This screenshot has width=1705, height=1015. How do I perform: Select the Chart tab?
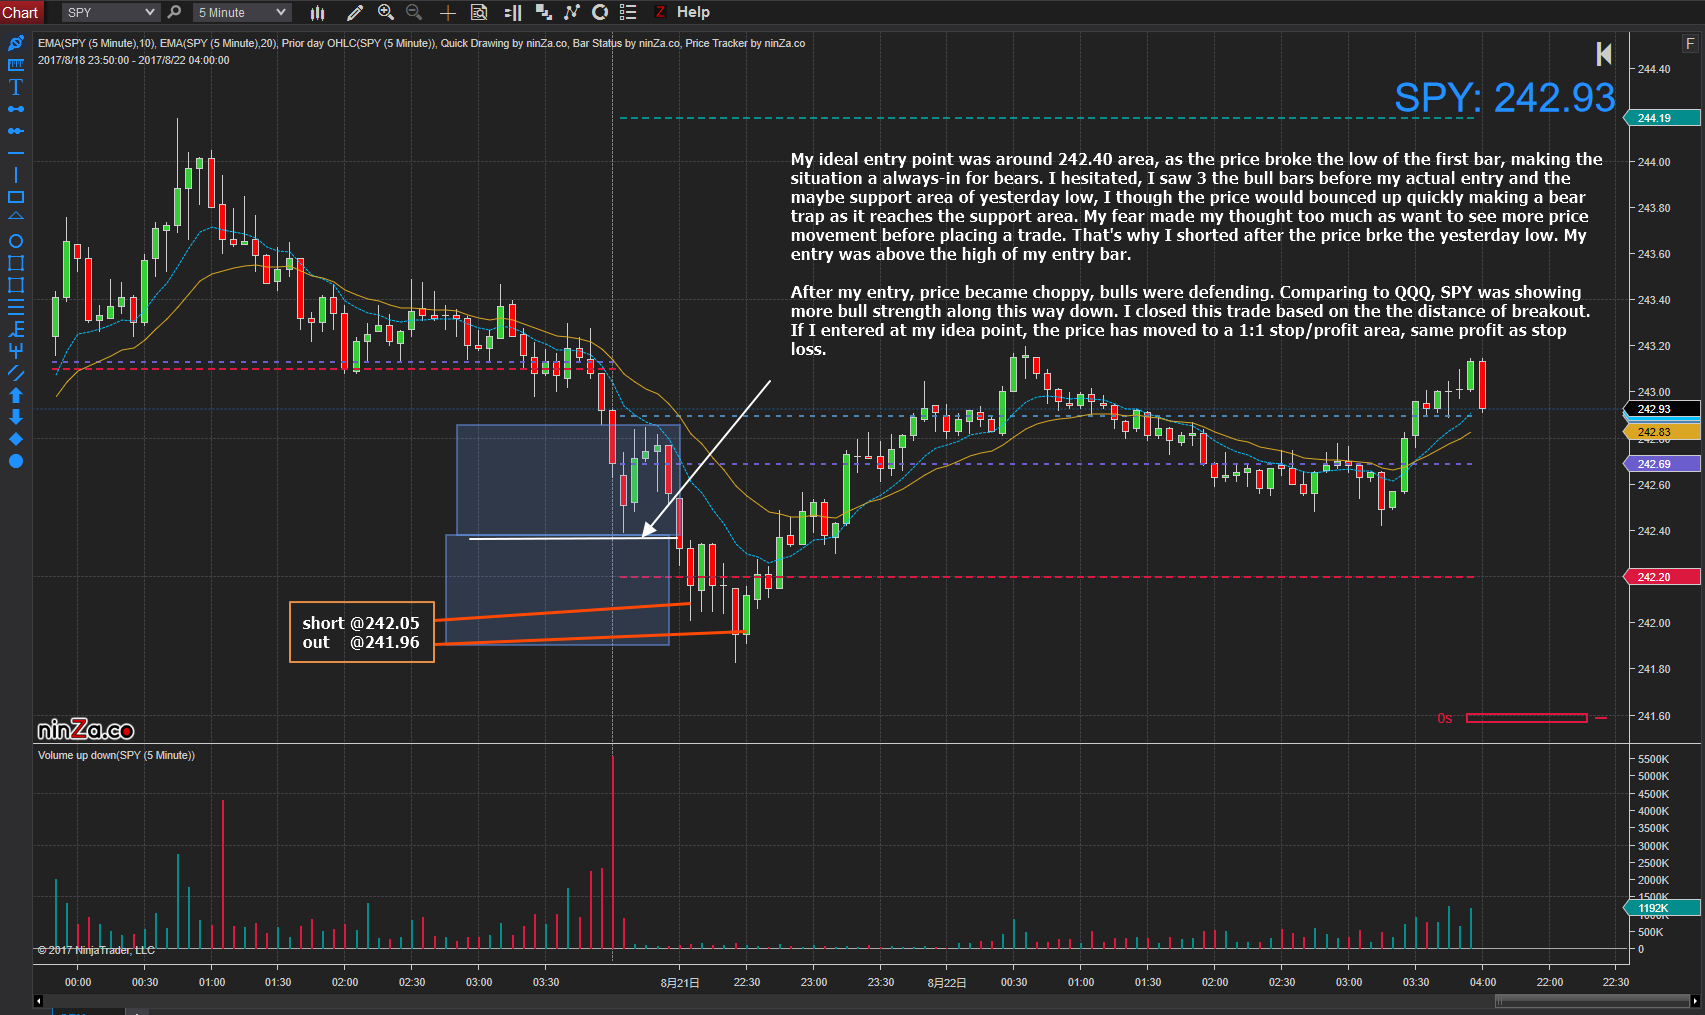pyautogui.click(x=20, y=12)
